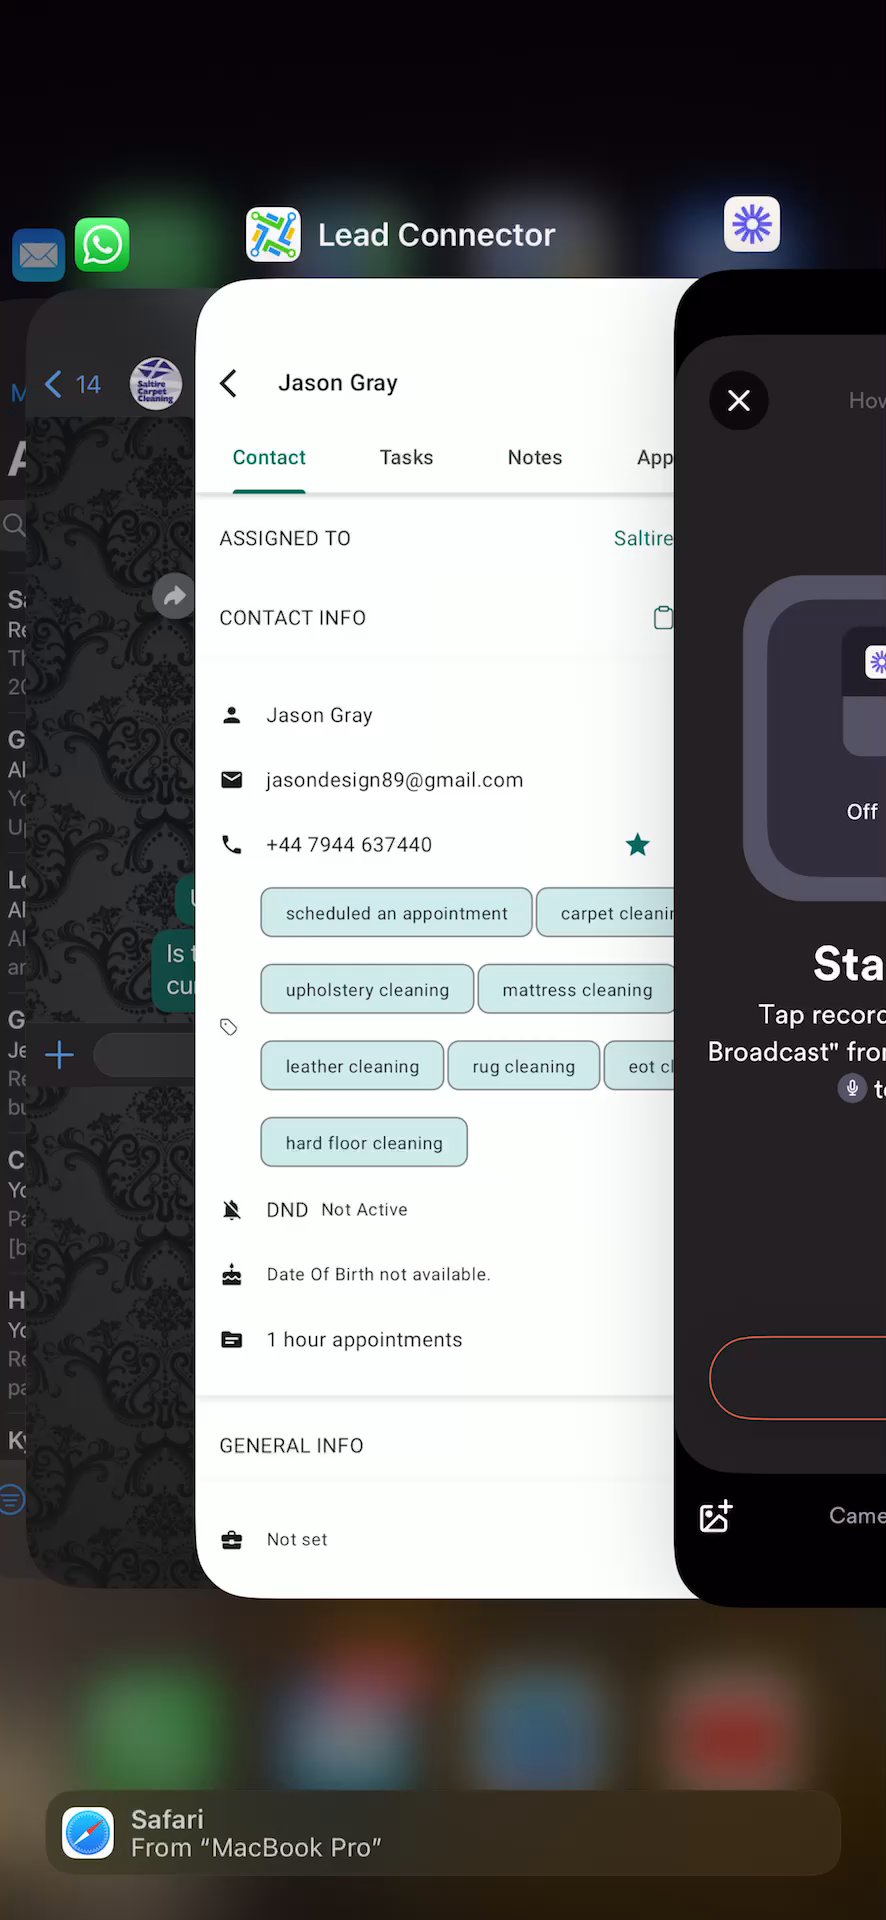Go back using WhatsApp's 14 chevron
This screenshot has width=886, height=1920.
(x=73, y=384)
